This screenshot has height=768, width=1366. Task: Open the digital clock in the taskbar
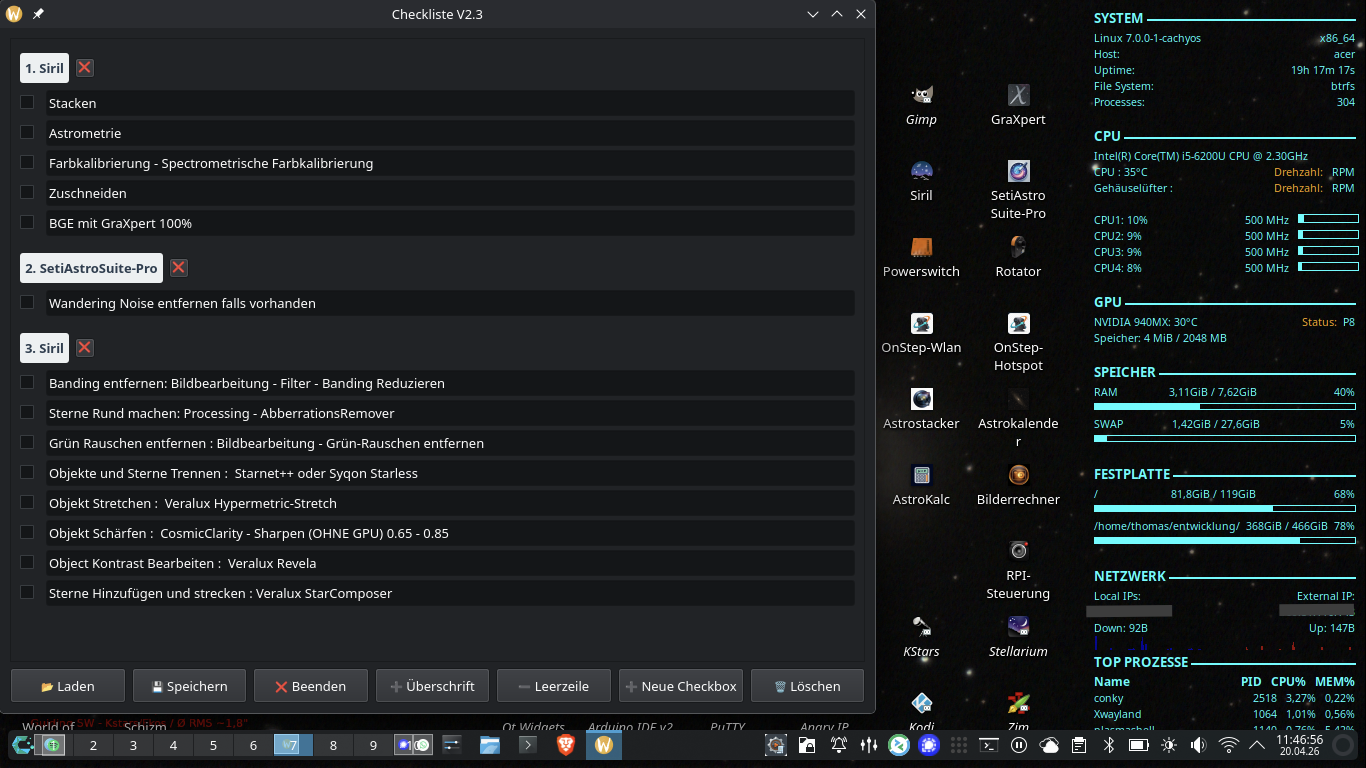[1300, 745]
